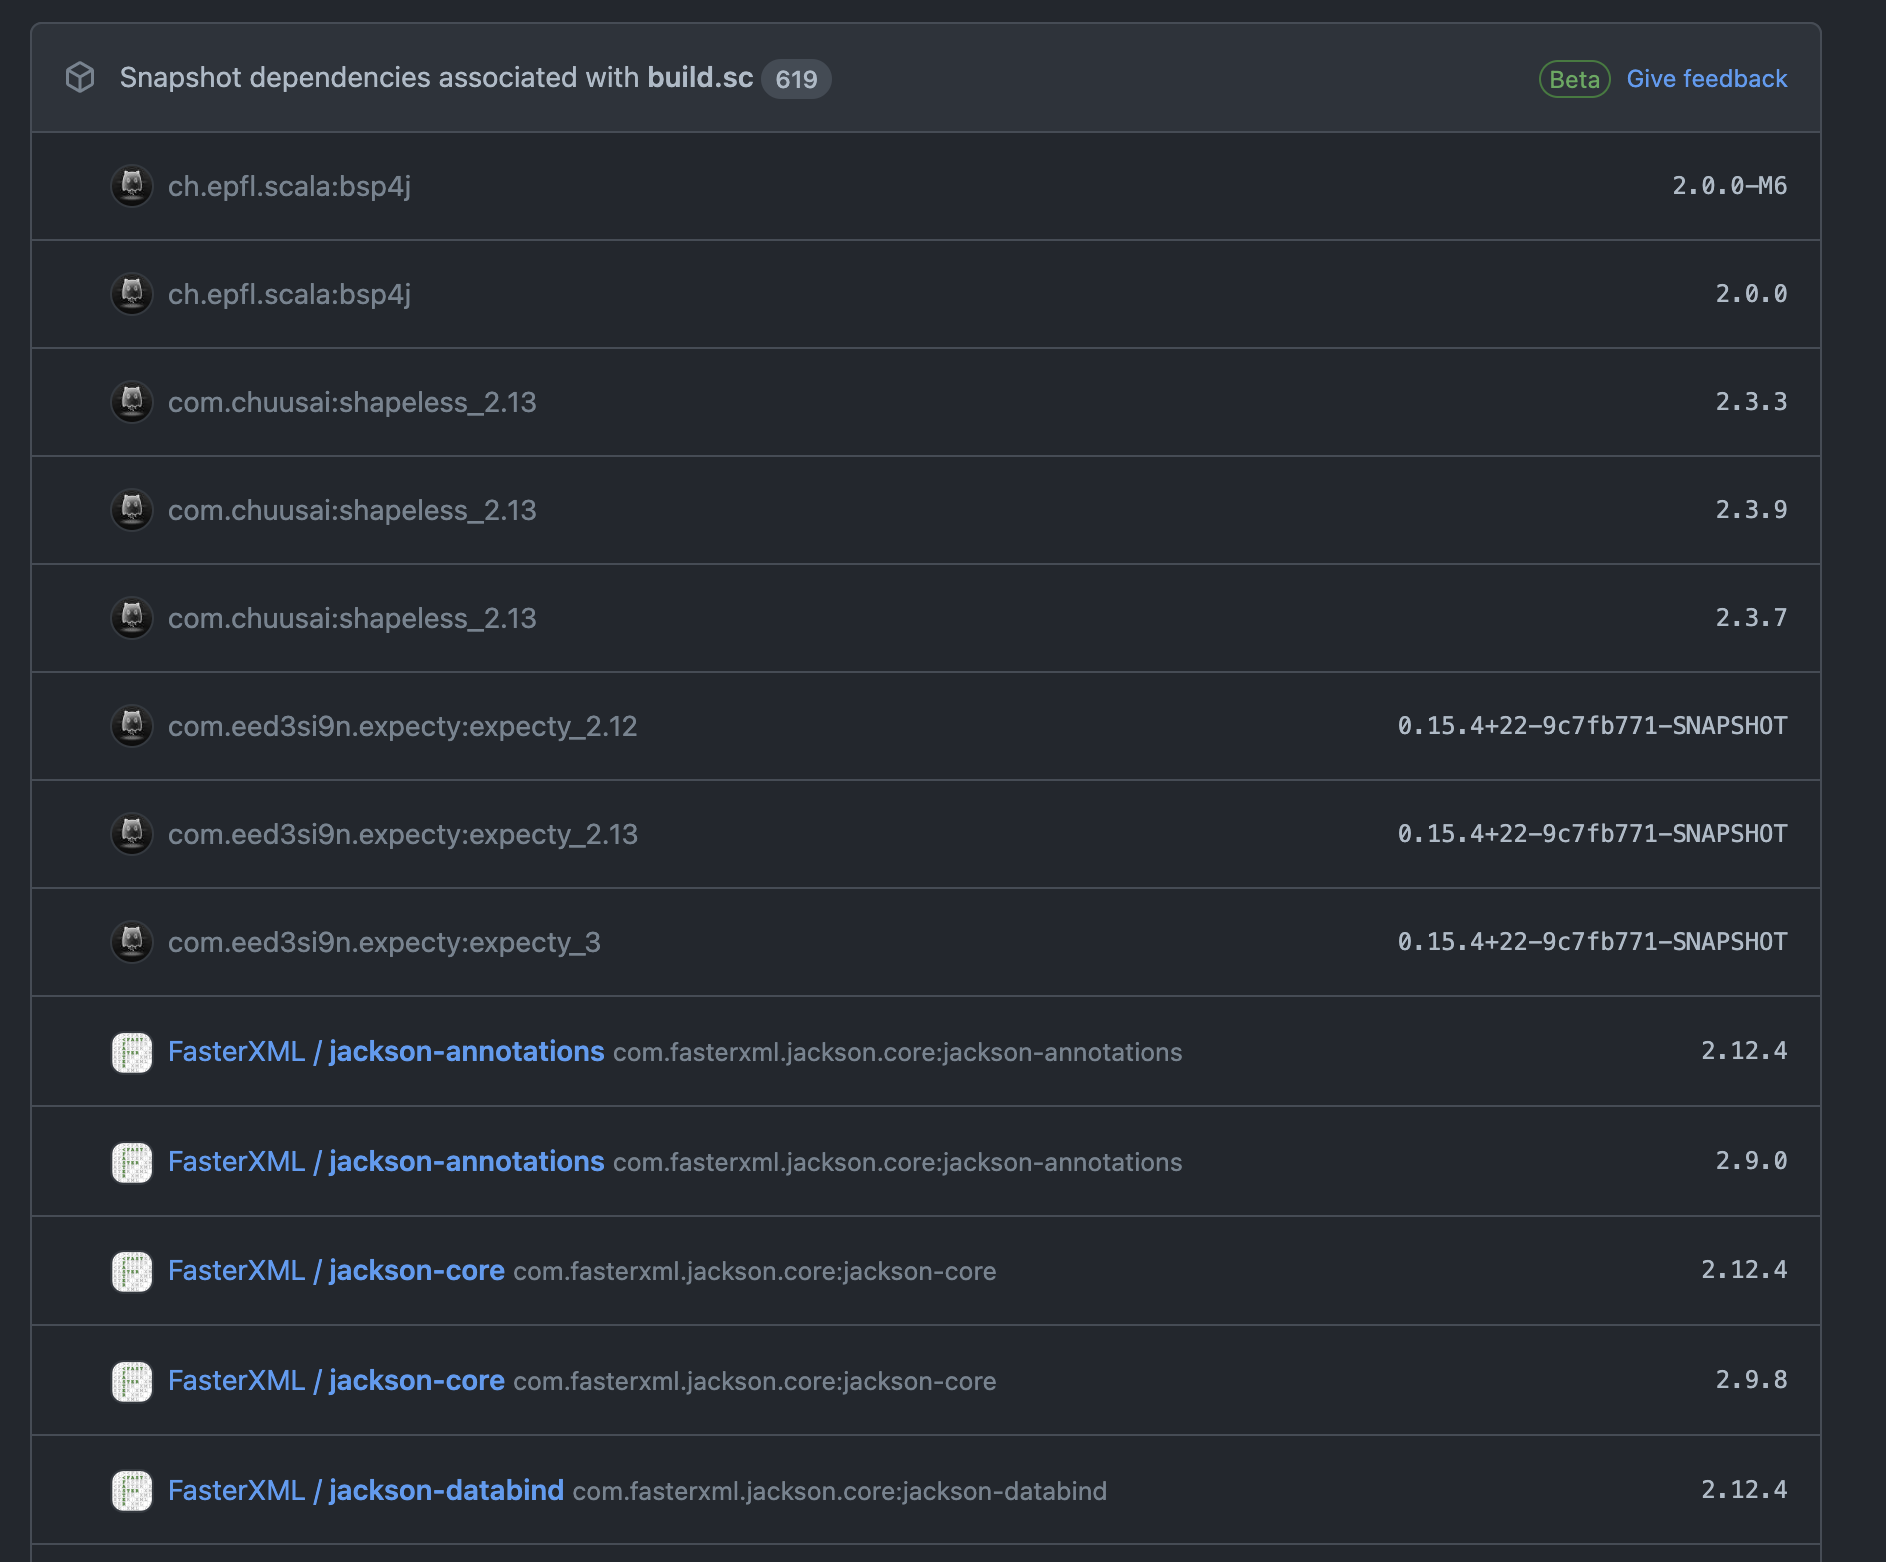Screen dimensions: 1886x1562
Task: Click the FasterXML avatar beside jackson-annotations 2.9.0
Action: point(131,1161)
